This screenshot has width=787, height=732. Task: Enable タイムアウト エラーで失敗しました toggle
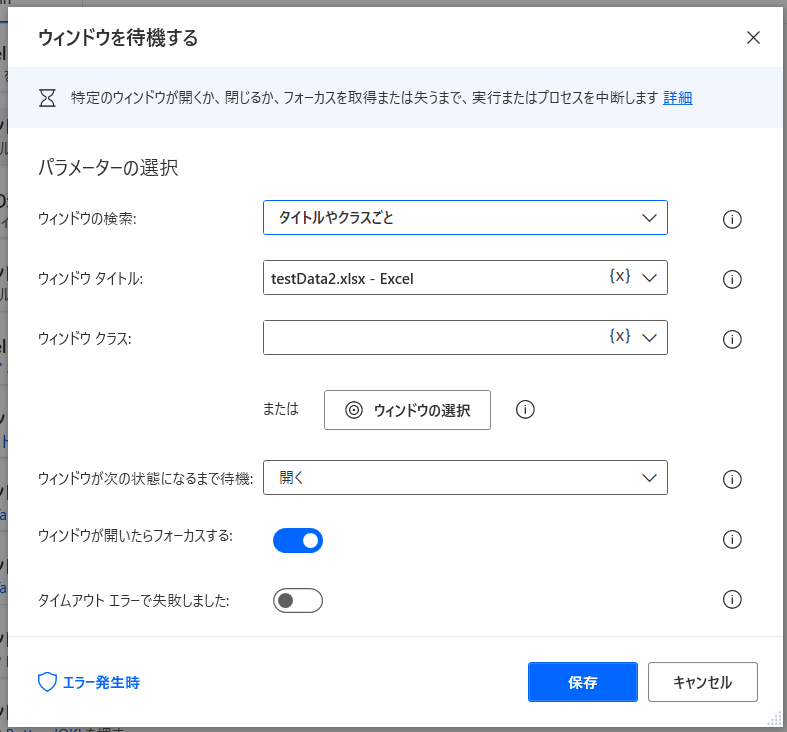coord(298,601)
